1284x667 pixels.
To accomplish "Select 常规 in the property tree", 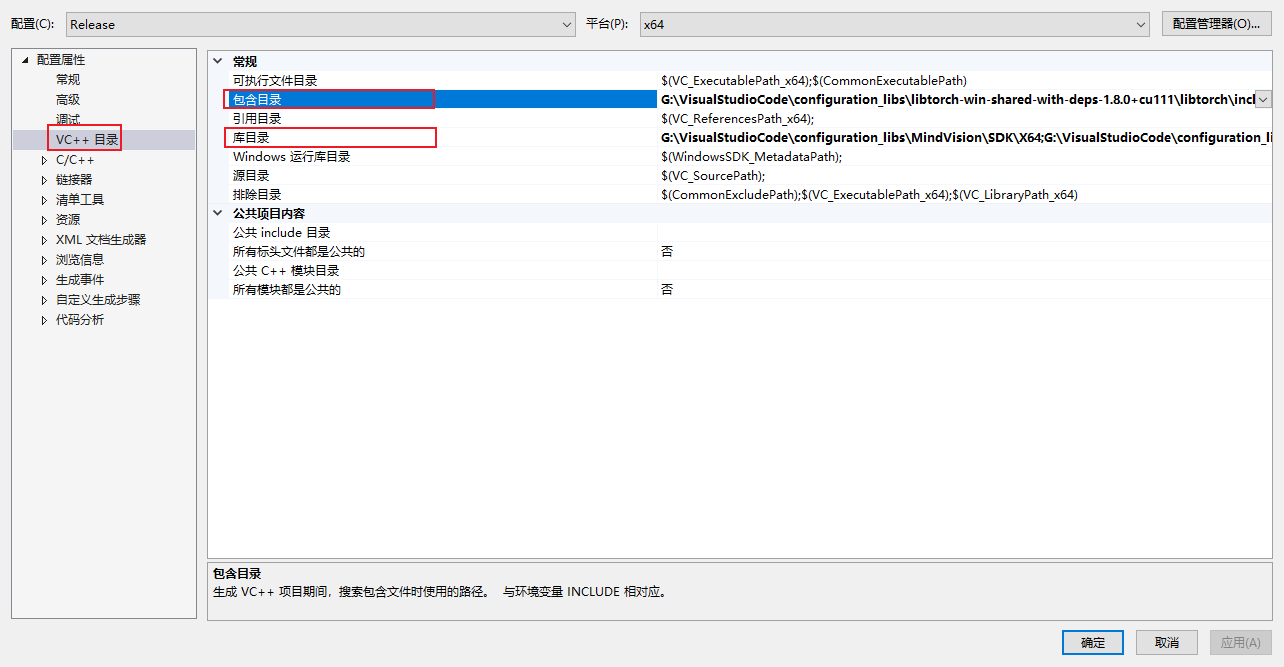I will tap(68, 80).
